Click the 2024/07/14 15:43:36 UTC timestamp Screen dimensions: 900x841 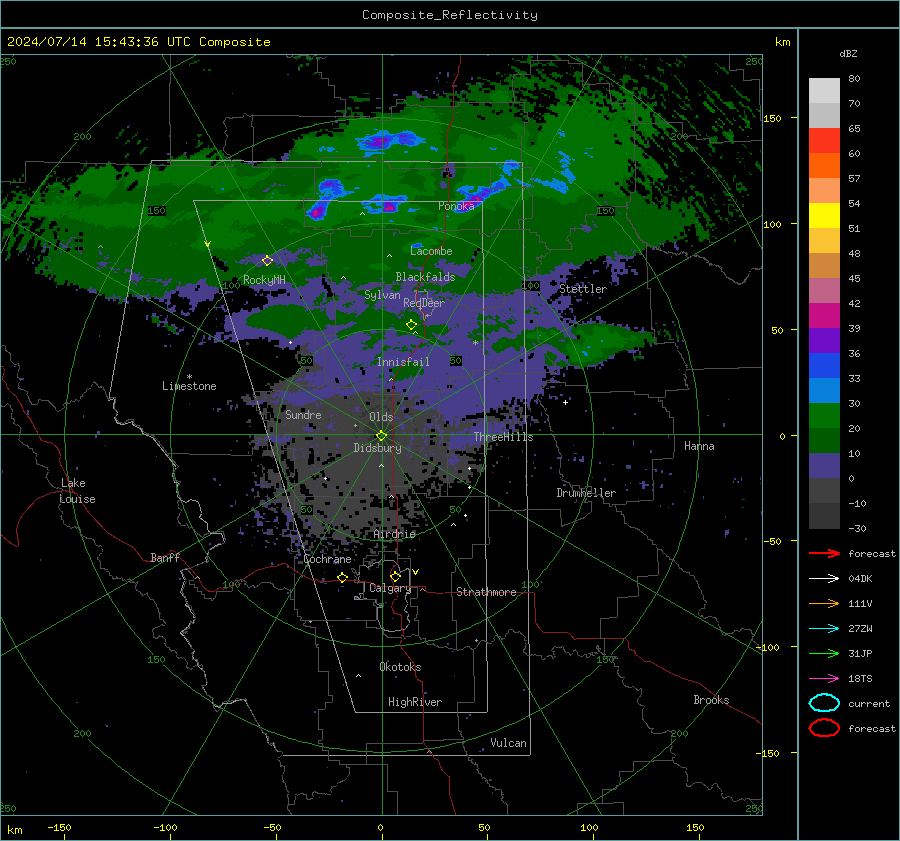coord(99,42)
